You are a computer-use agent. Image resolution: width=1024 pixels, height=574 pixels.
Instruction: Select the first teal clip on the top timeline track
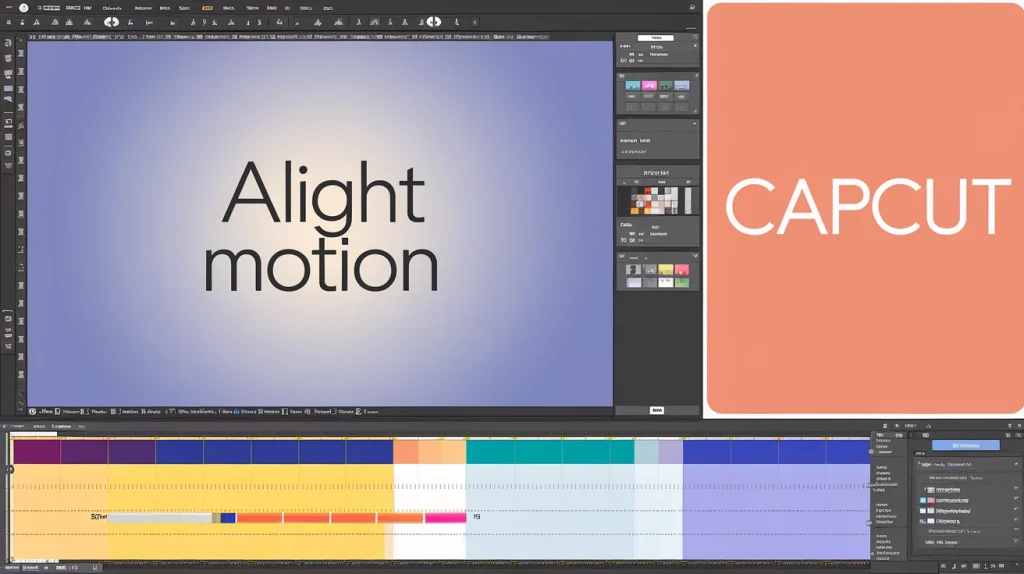click(490, 452)
